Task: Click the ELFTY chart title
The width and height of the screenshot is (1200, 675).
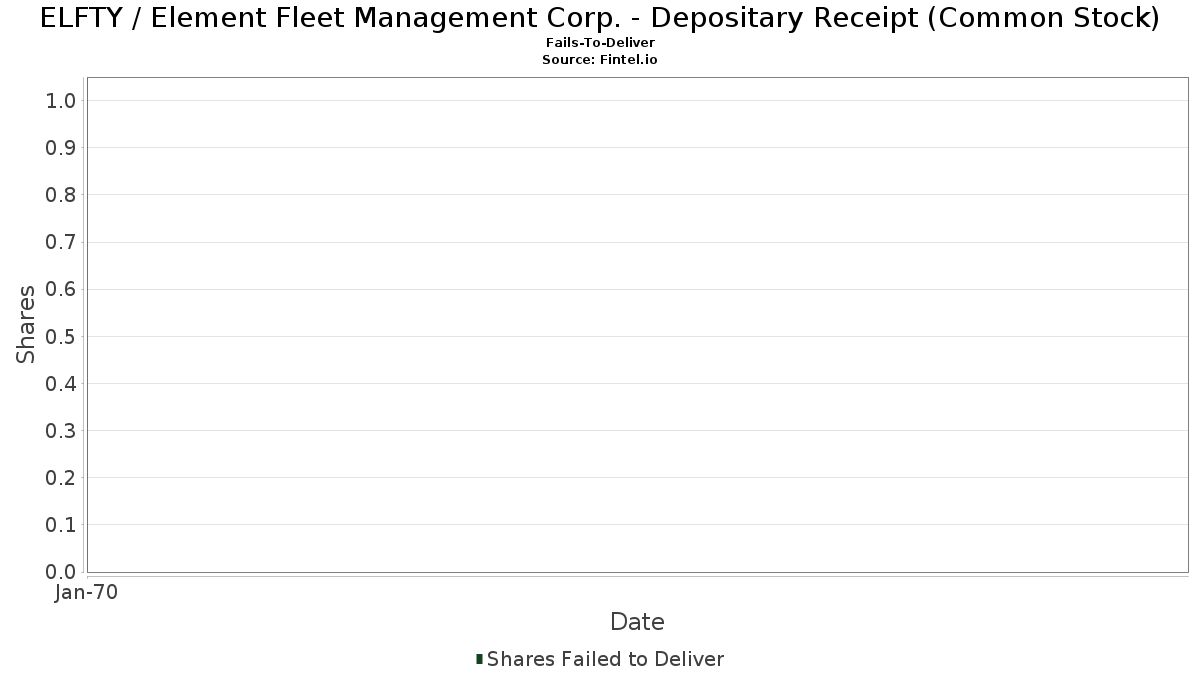Action: pyautogui.click(x=600, y=17)
